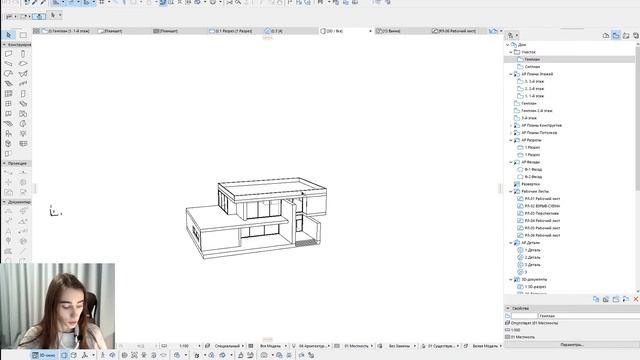Collapse the Конструирование toolbox section

point(4,44)
